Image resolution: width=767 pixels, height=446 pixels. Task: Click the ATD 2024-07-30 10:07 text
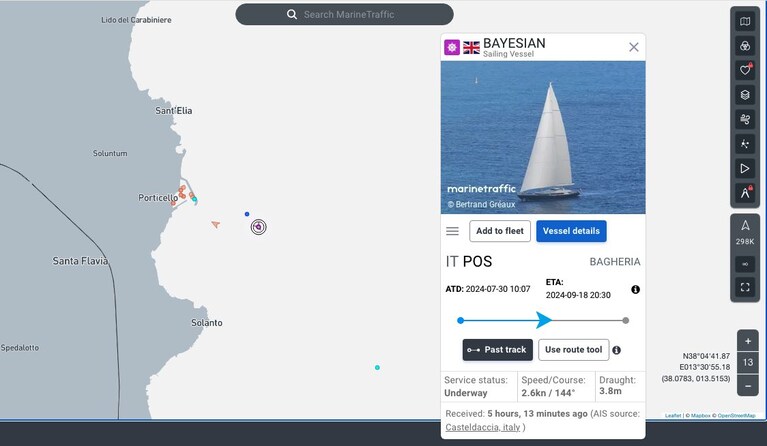click(x=488, y=289)
